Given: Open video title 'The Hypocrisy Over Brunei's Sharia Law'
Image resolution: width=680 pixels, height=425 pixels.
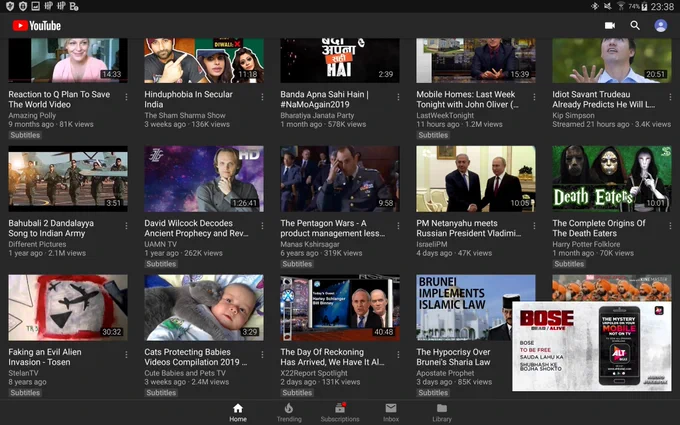Looking at the screenshot, I should 453,357.
